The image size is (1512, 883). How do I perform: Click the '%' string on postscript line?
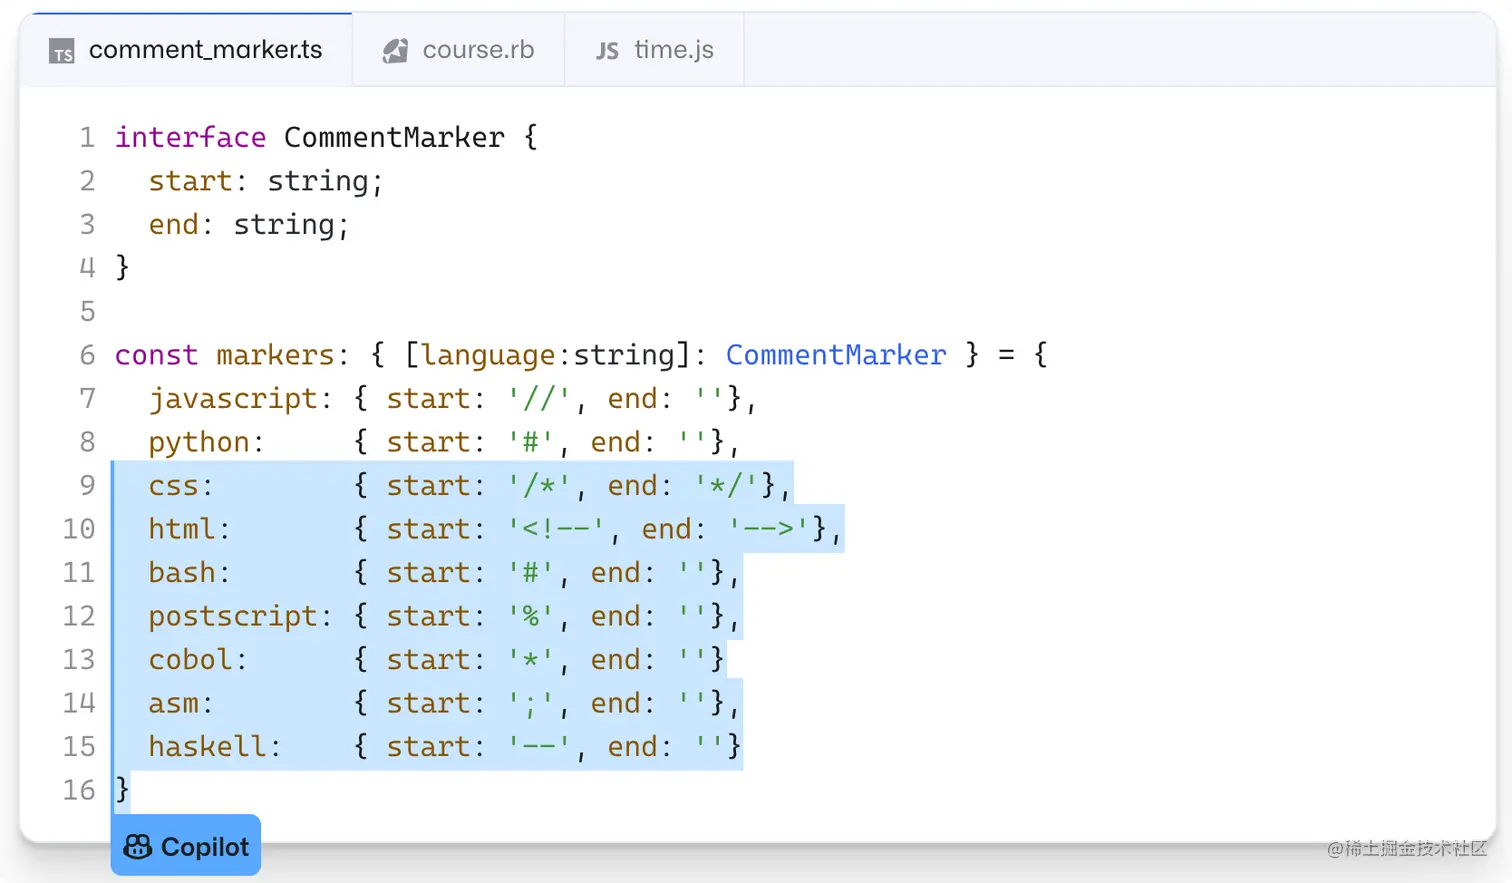[x=531, y=617]
